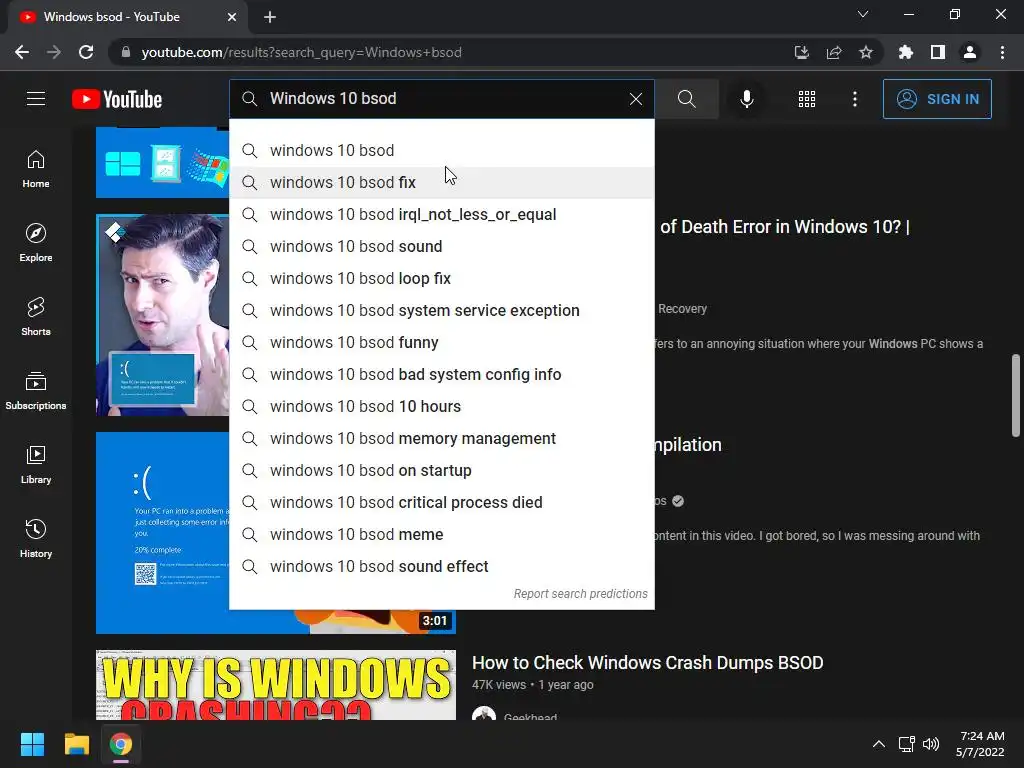Click the page vertical scrollbar thumb
Screen dimensions: 1024x768
(x=1016, y=395)
